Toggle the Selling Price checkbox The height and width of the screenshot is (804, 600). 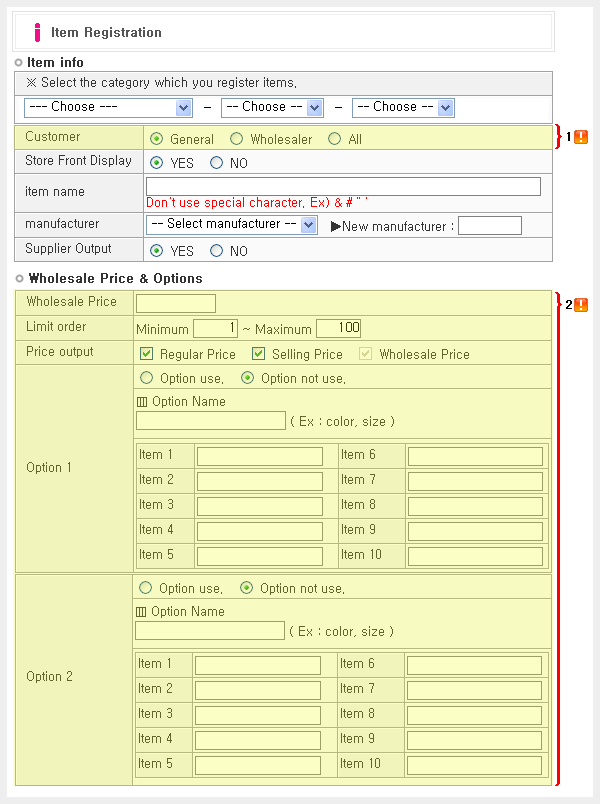click(x=259, y=354)
